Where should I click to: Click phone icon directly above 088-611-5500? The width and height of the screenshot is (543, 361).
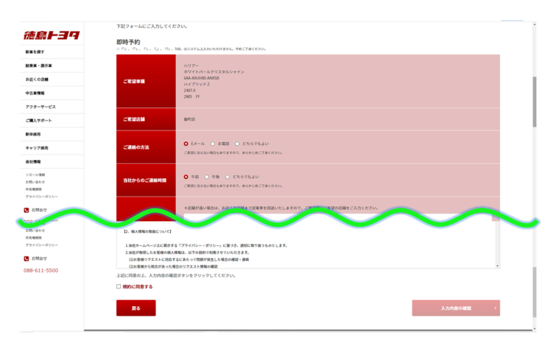pyautogui.click(x=26, y=258)
